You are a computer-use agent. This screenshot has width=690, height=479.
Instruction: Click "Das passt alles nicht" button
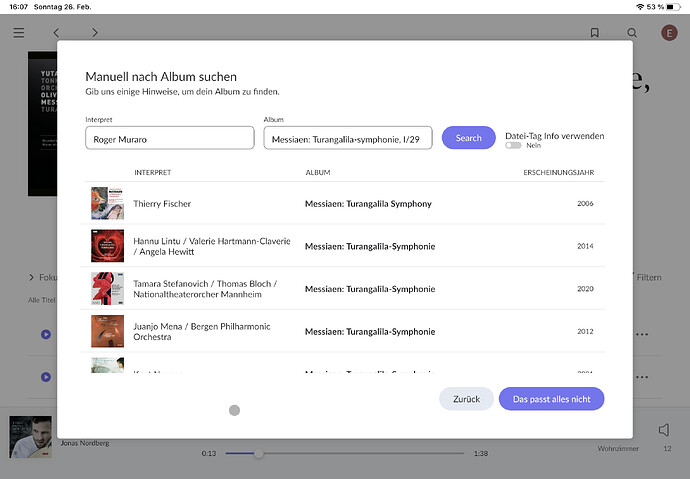point(551,399)
